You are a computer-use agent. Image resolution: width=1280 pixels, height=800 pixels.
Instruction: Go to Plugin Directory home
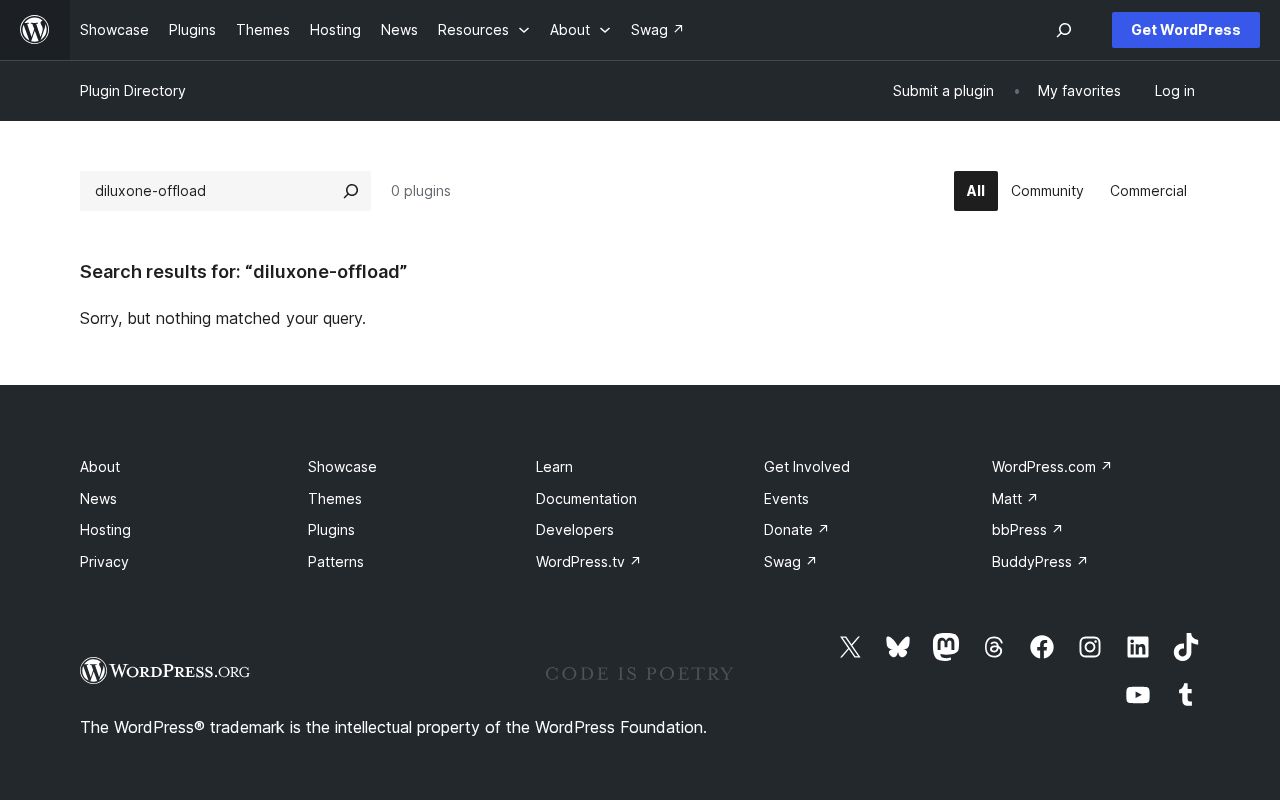(133, 91)
